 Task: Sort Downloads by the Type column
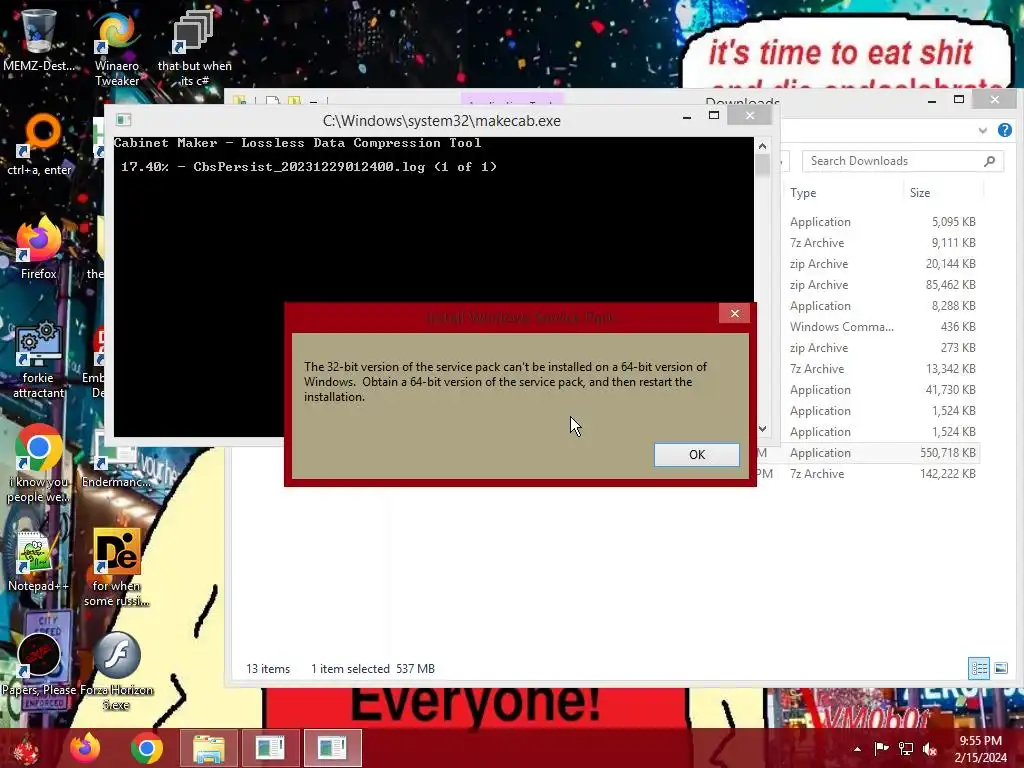[x=803, y=193]
